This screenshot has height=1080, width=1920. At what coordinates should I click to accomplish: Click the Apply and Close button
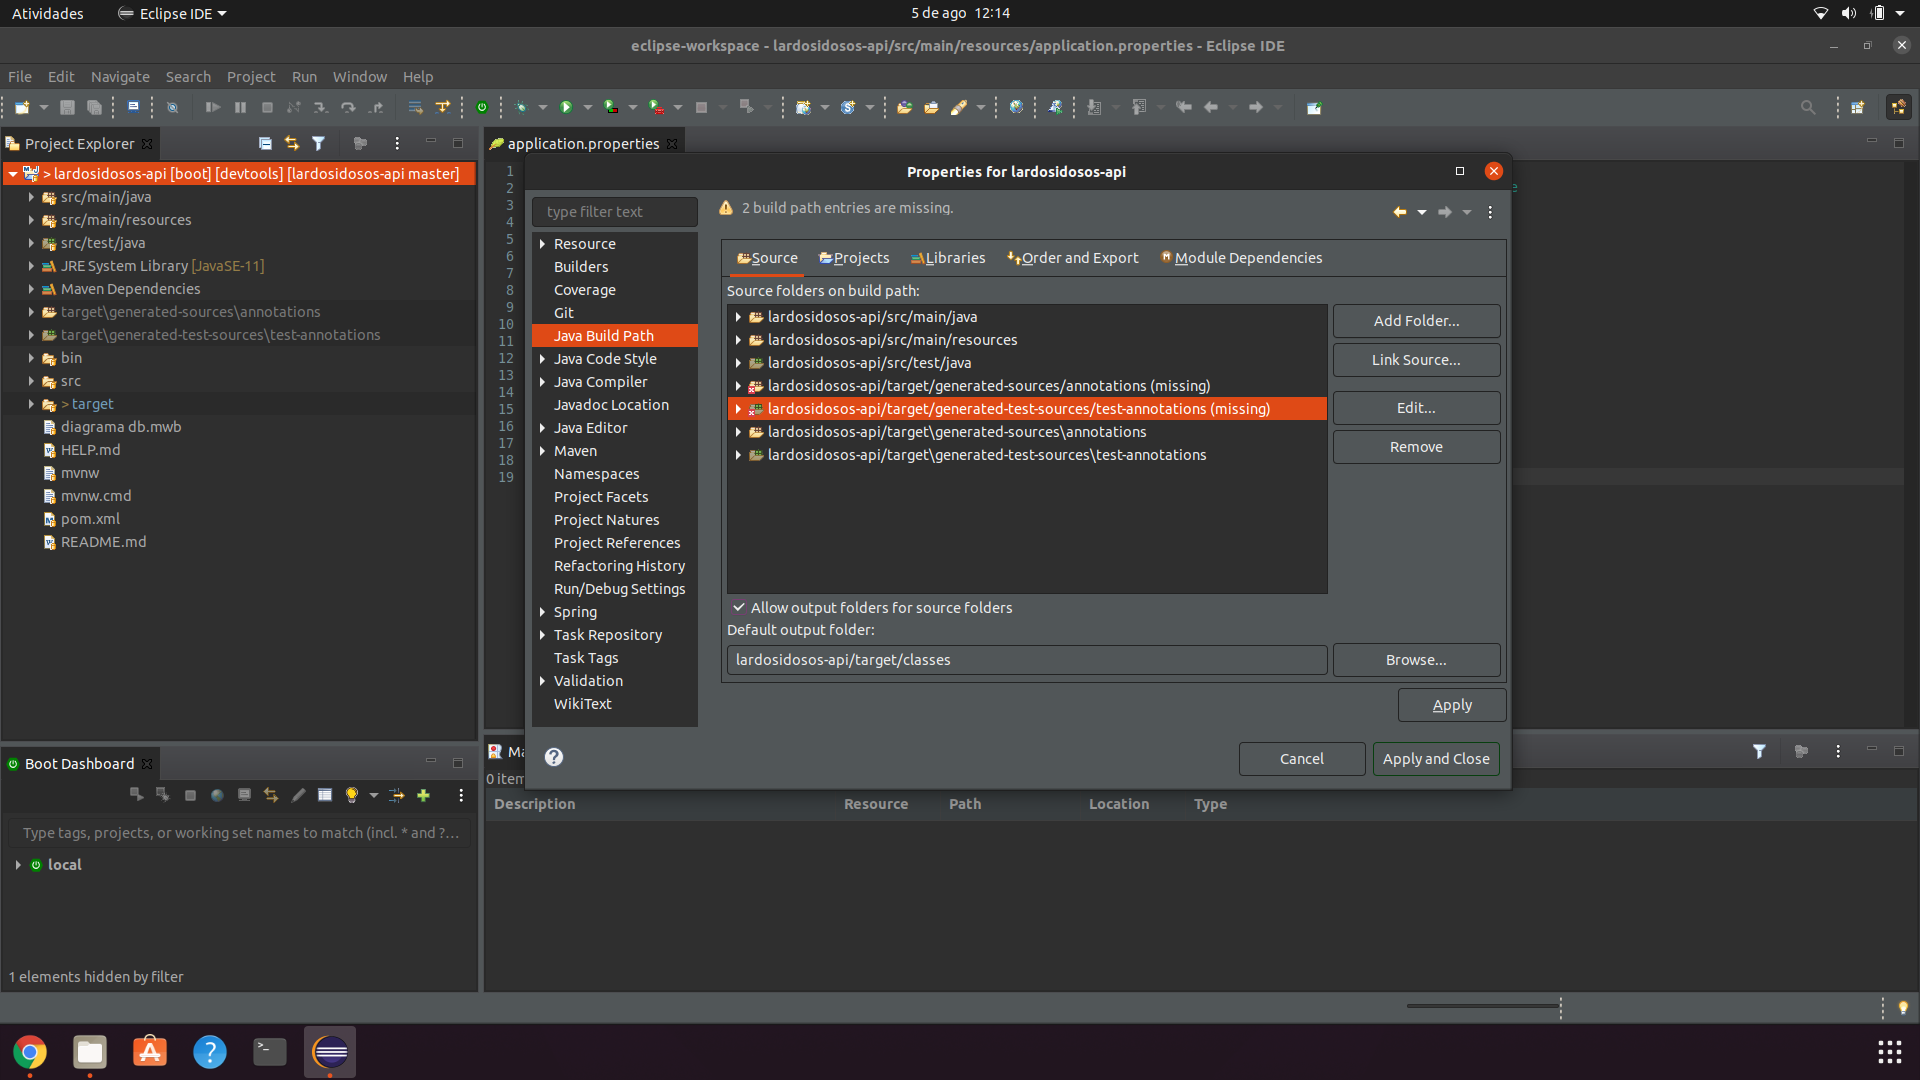tap(1435, 759)
